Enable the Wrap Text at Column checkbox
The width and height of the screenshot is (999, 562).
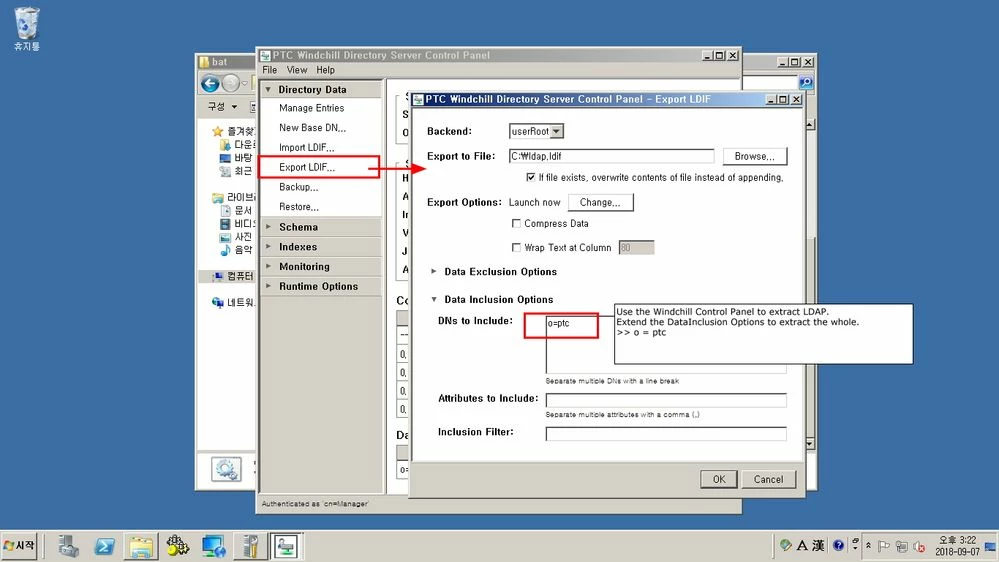pos(516,247)
